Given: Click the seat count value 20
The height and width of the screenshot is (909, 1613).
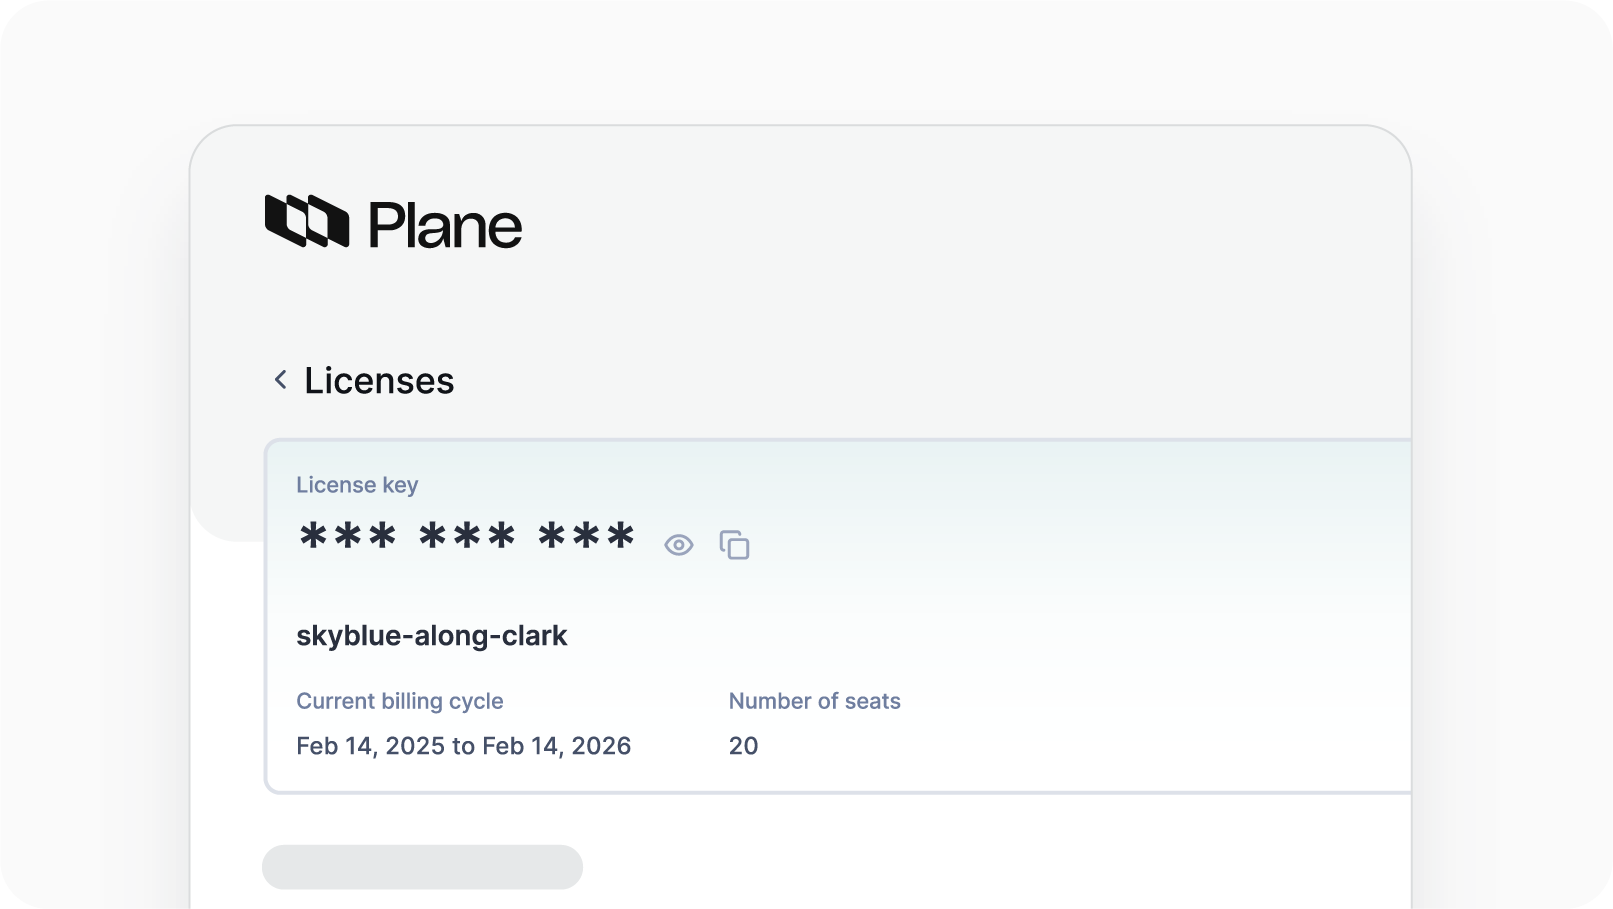Looking at the screenshot, I should click(x=743, y=746).
